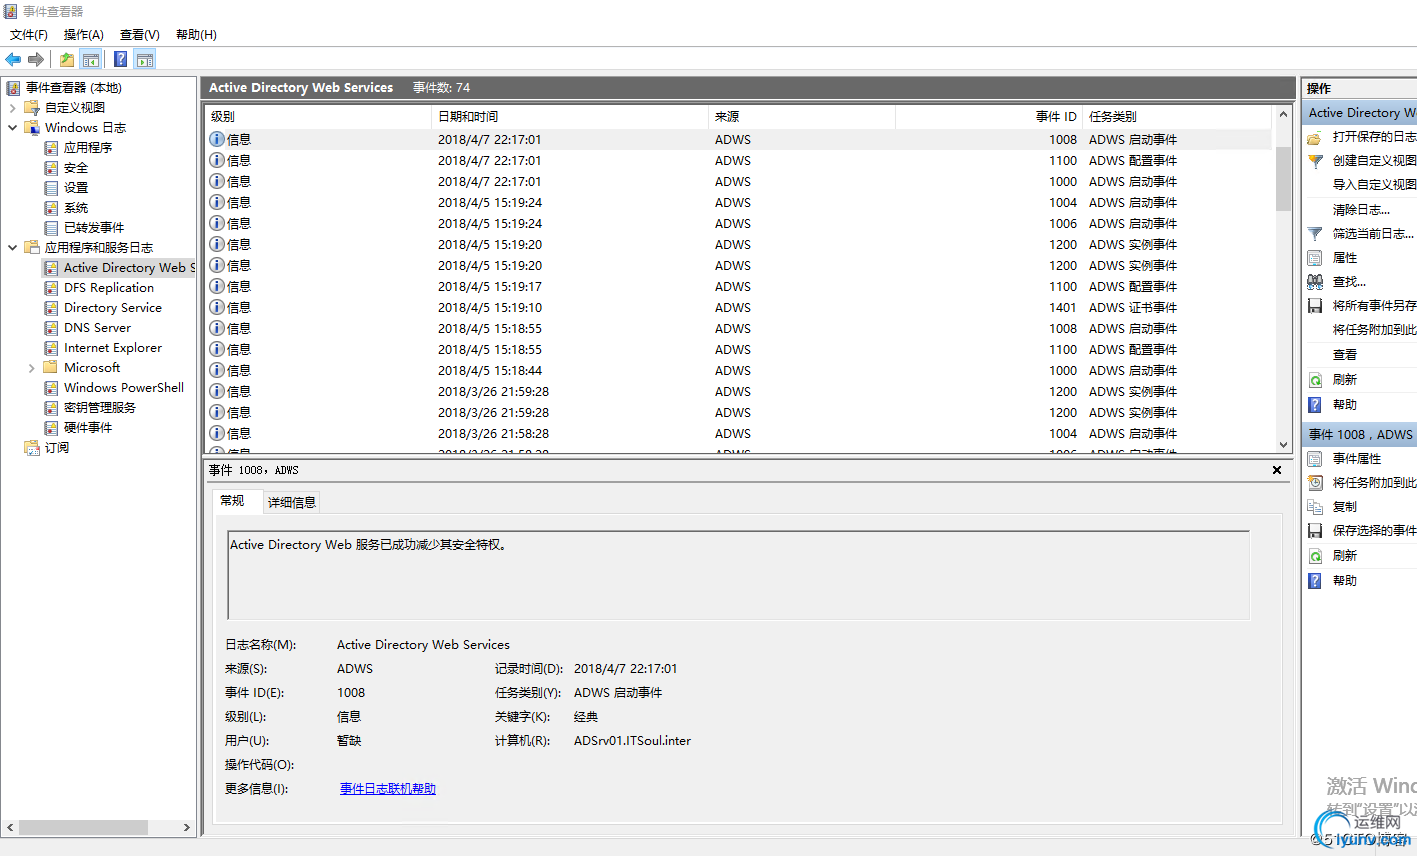Viewport: 1417px width, 856px height.
Task: Click 创建自定义视图 action
Action: [x=1373, y=160]
